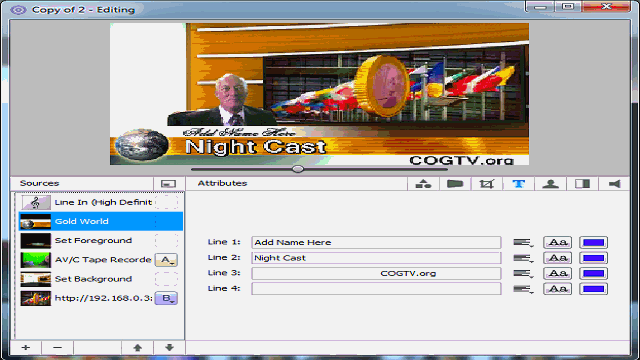Toggle dashed layer slot for Set Background

tap(167, 279)
